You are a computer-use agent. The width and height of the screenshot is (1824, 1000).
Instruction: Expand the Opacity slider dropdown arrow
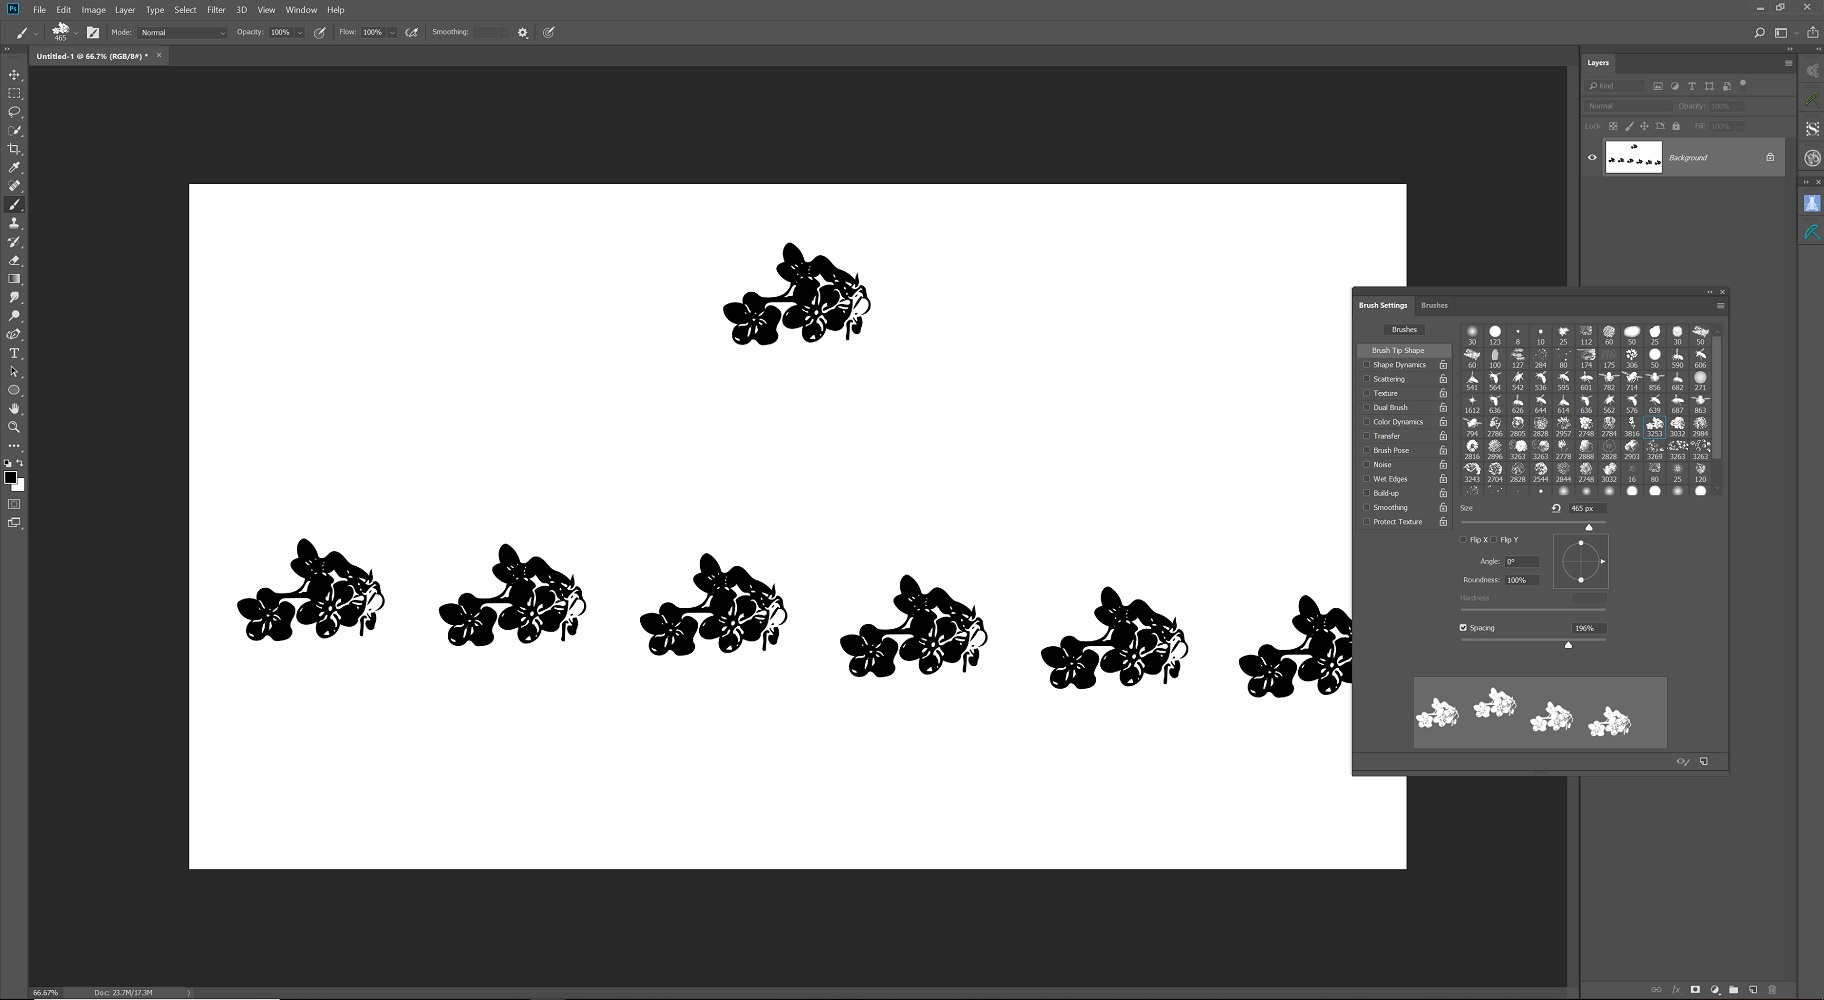[300, 33]
